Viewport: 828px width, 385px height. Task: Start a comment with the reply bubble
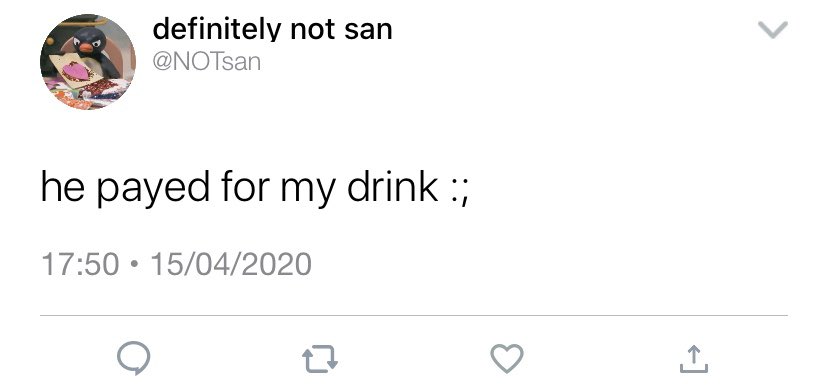point(134,359)
